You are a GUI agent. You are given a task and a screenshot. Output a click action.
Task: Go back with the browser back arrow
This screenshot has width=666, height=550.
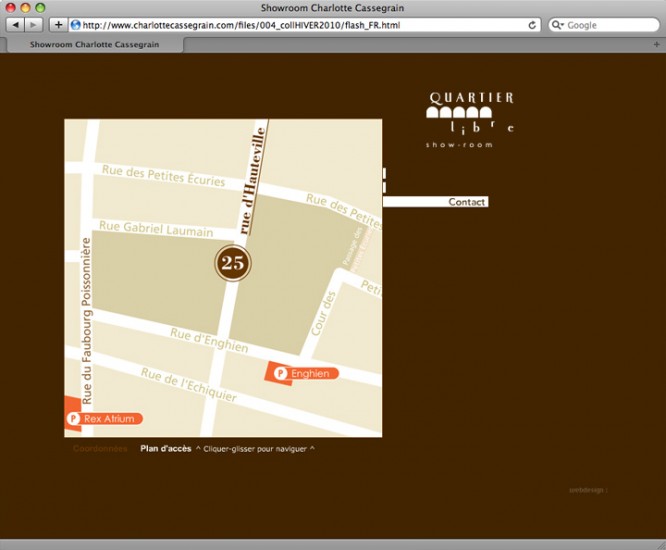(x=16, y=25)
